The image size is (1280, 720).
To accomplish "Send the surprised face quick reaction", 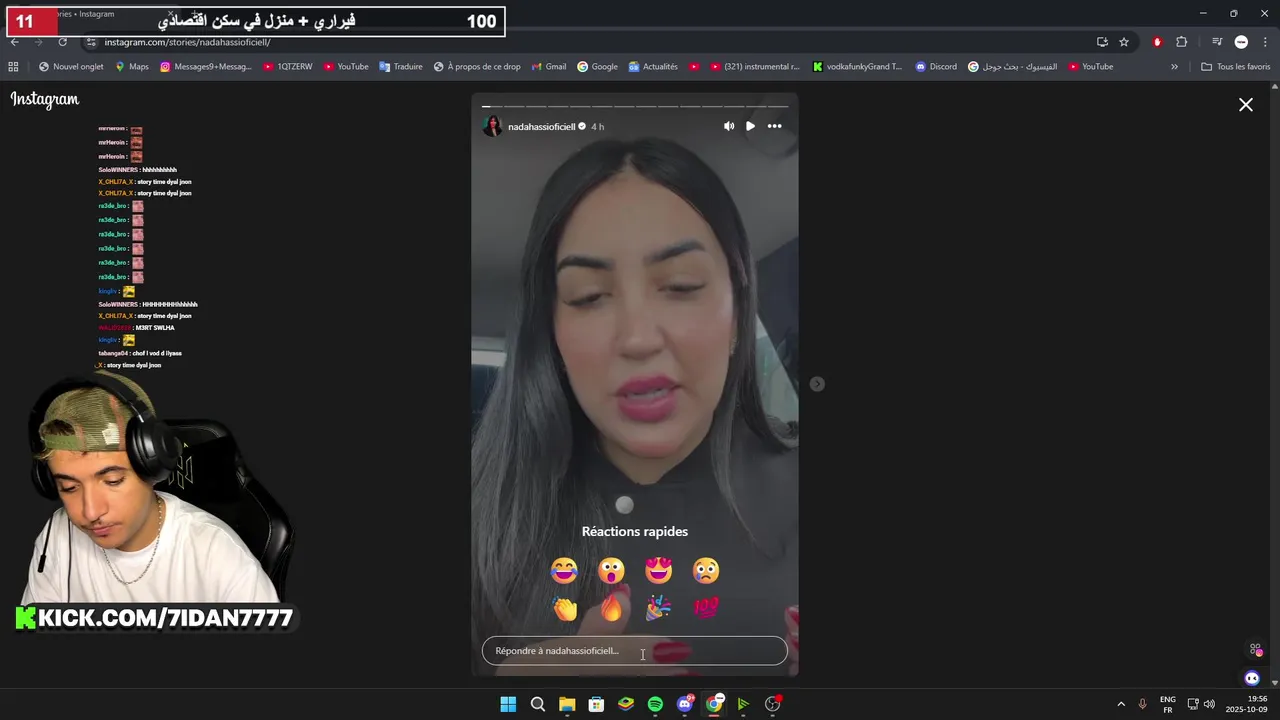I will [611, 571].
